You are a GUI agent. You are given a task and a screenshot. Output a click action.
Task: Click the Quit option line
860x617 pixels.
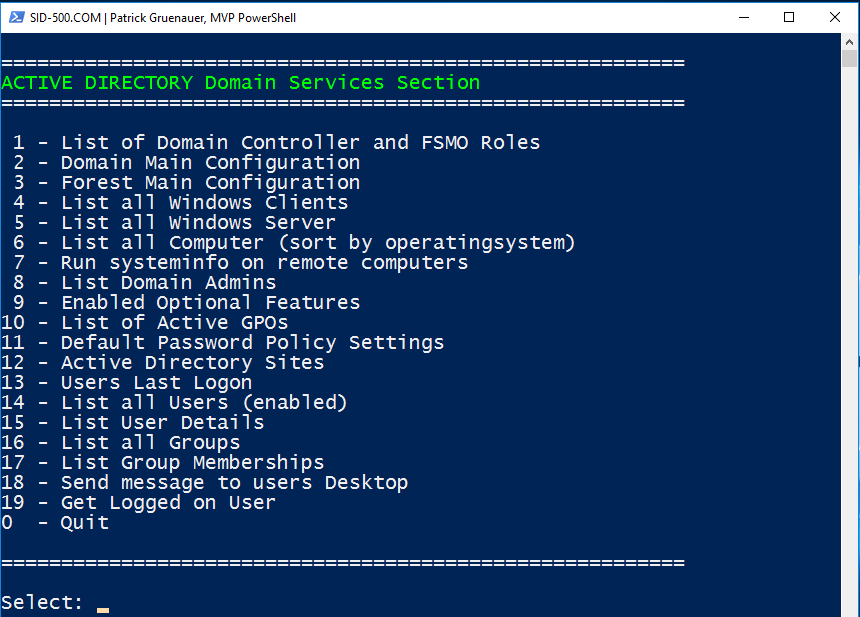point(84,523)
